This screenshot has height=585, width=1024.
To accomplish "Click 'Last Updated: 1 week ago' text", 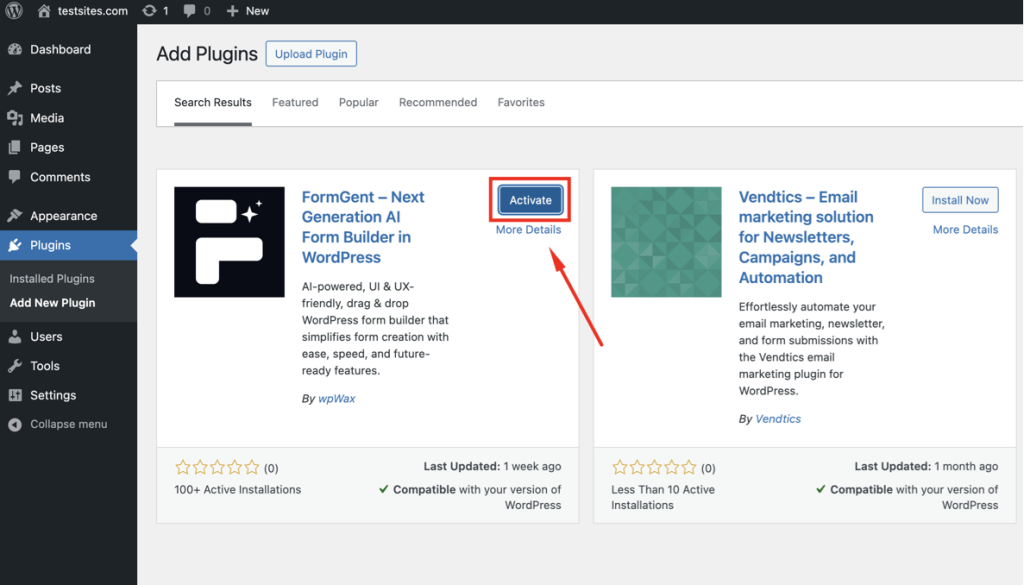I will click(492, 466).
